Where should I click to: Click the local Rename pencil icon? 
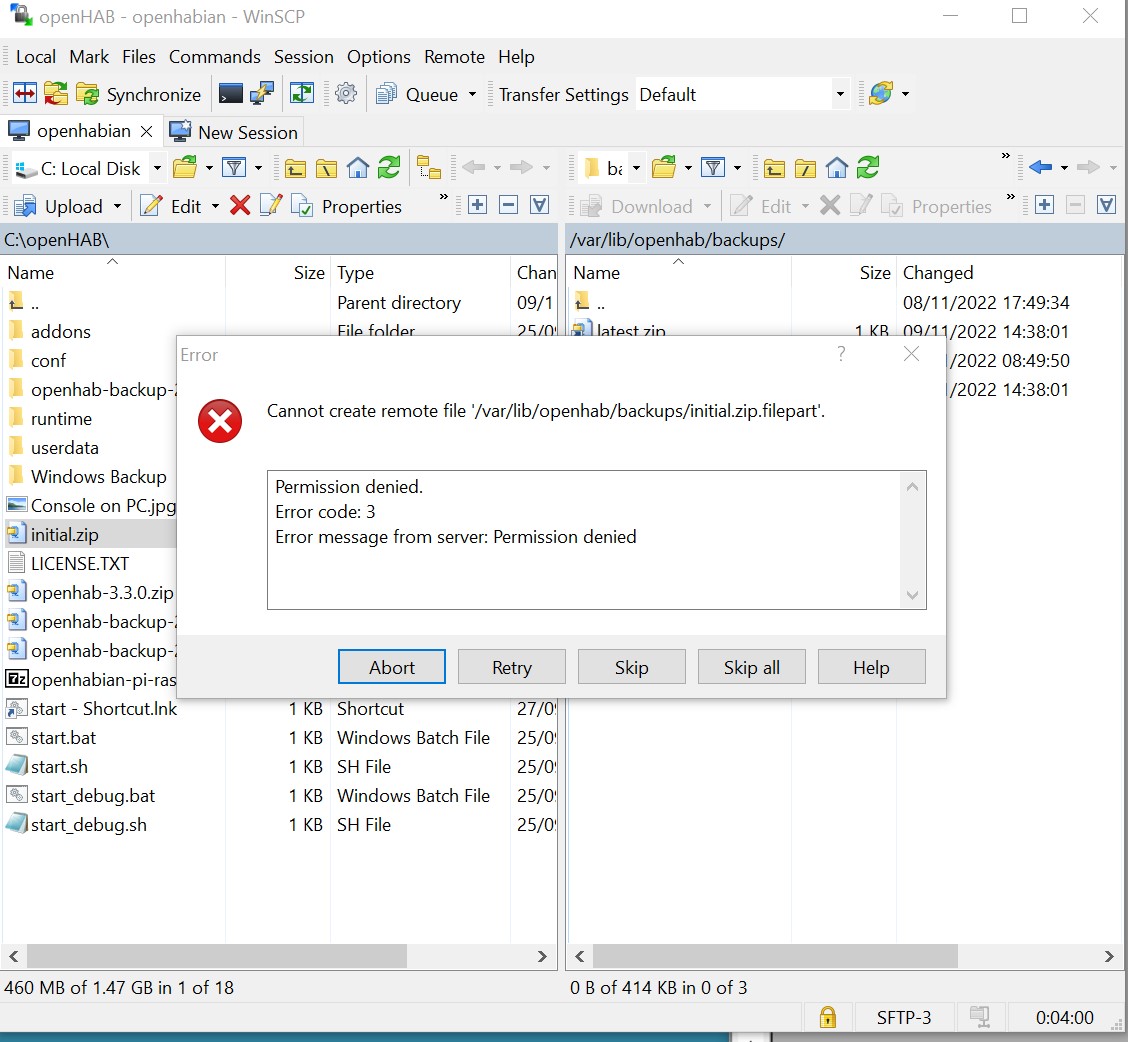click(270, 206)
